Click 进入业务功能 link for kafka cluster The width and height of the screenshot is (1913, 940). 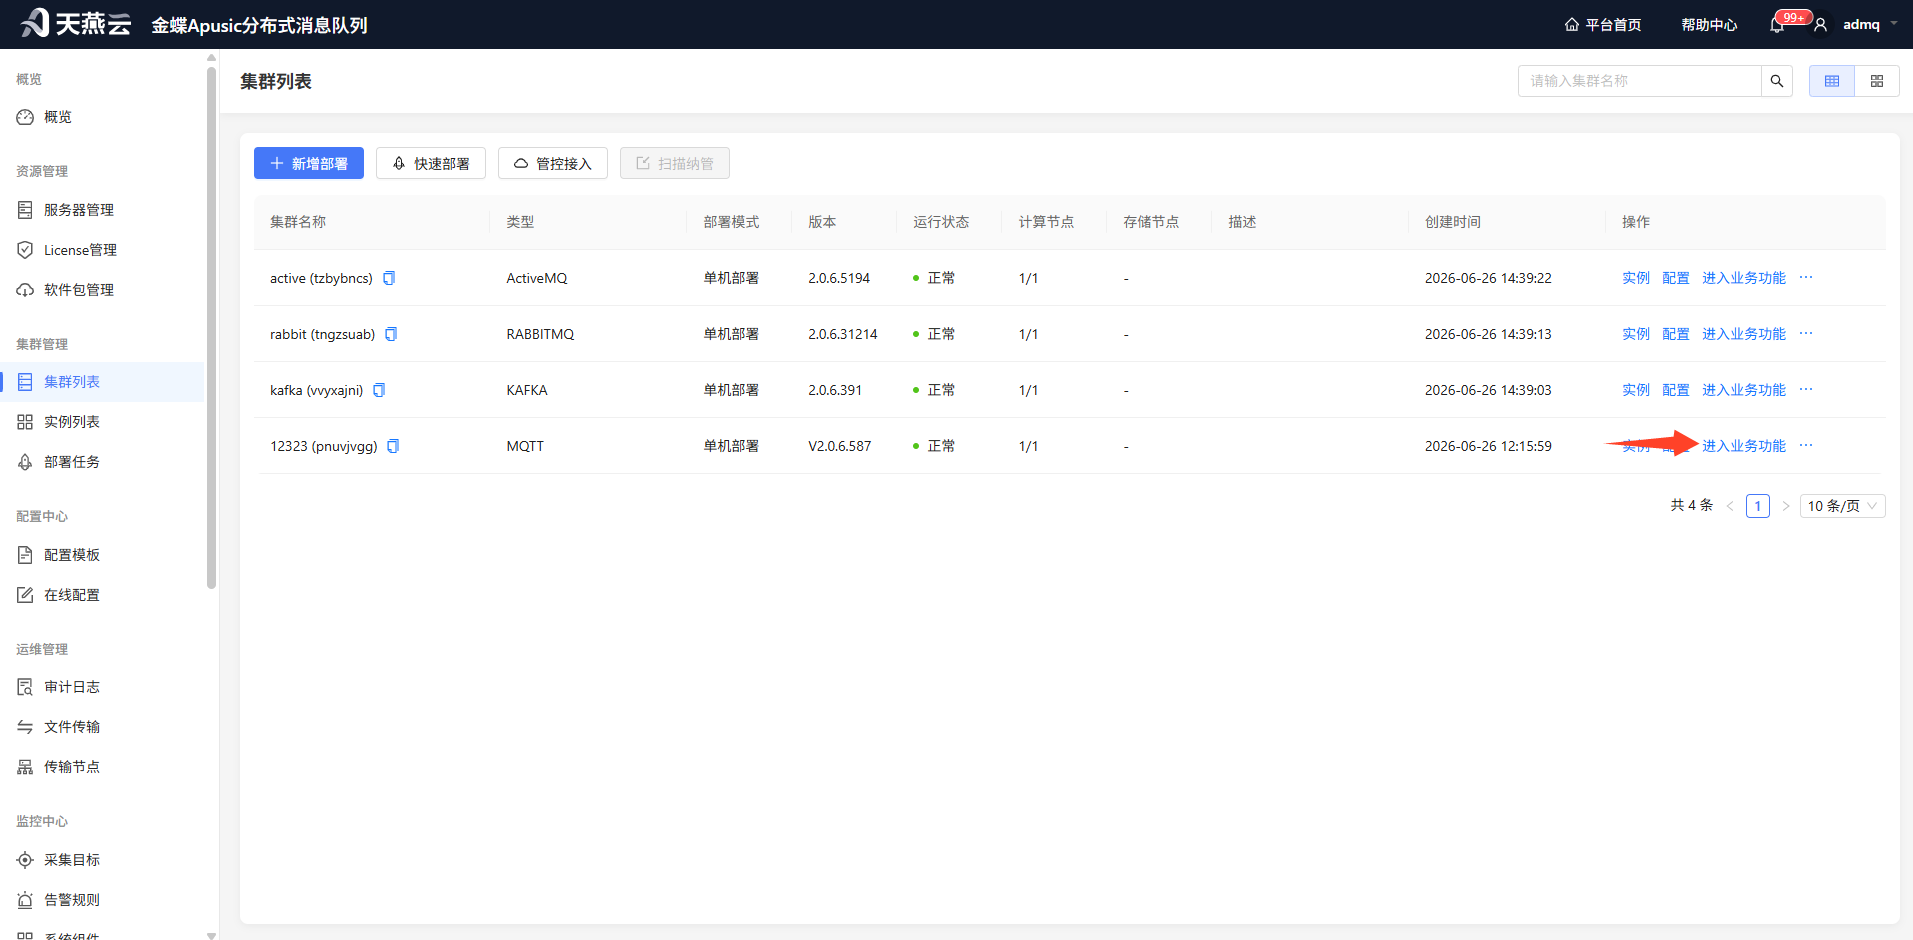click(1744, 390)
